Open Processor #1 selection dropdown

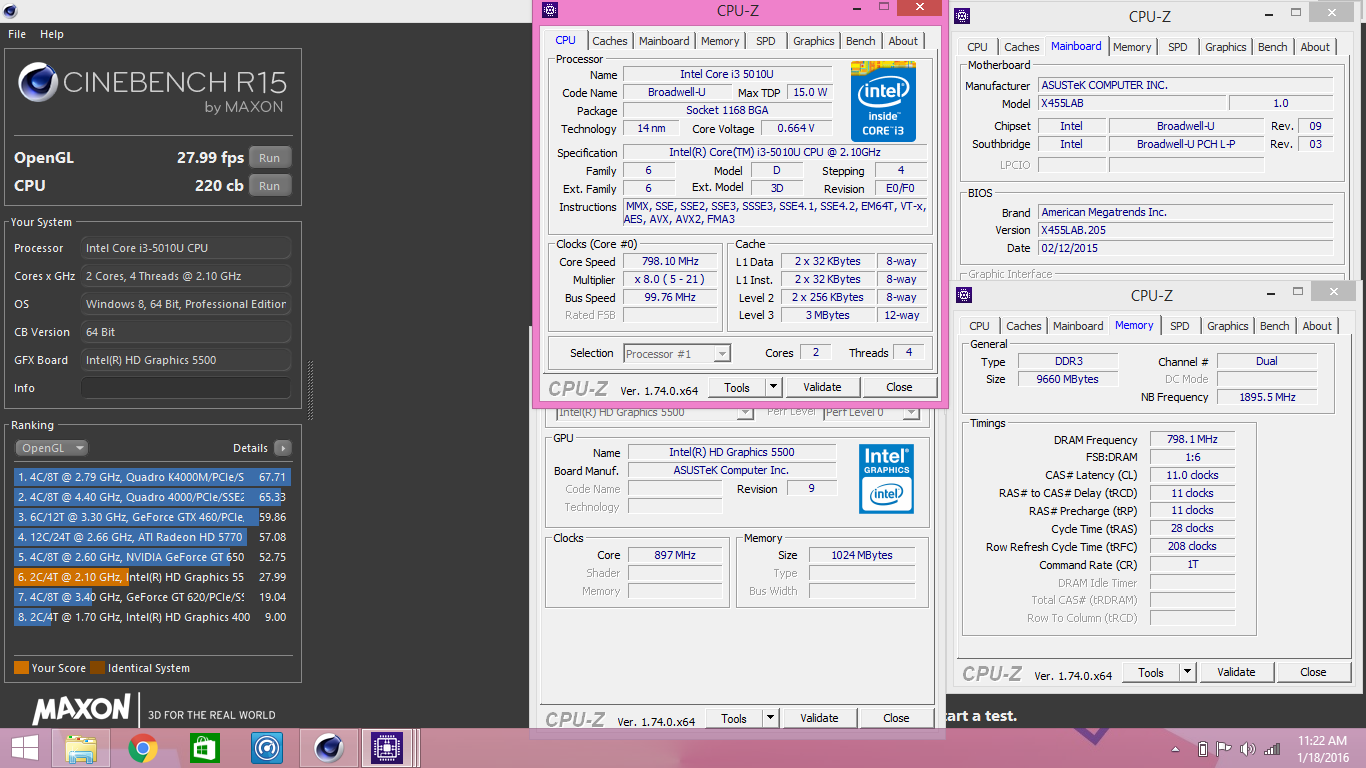click(x=677, y=353)
